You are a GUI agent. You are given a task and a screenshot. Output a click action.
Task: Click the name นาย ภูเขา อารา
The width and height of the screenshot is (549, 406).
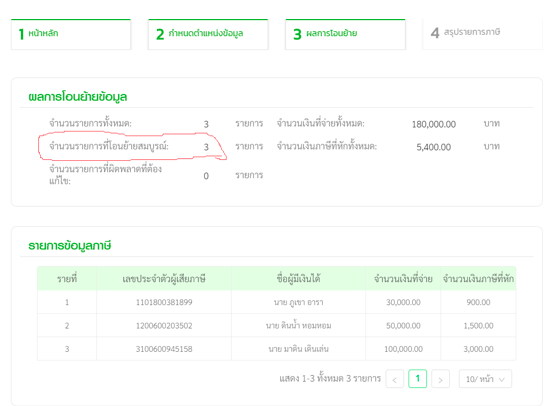298,302
